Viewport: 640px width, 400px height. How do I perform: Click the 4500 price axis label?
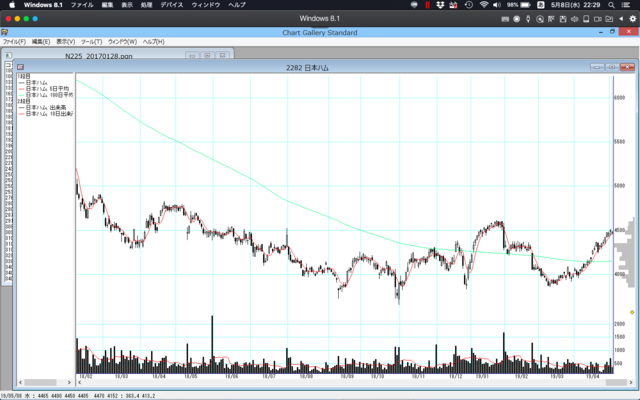click(620, 230)
